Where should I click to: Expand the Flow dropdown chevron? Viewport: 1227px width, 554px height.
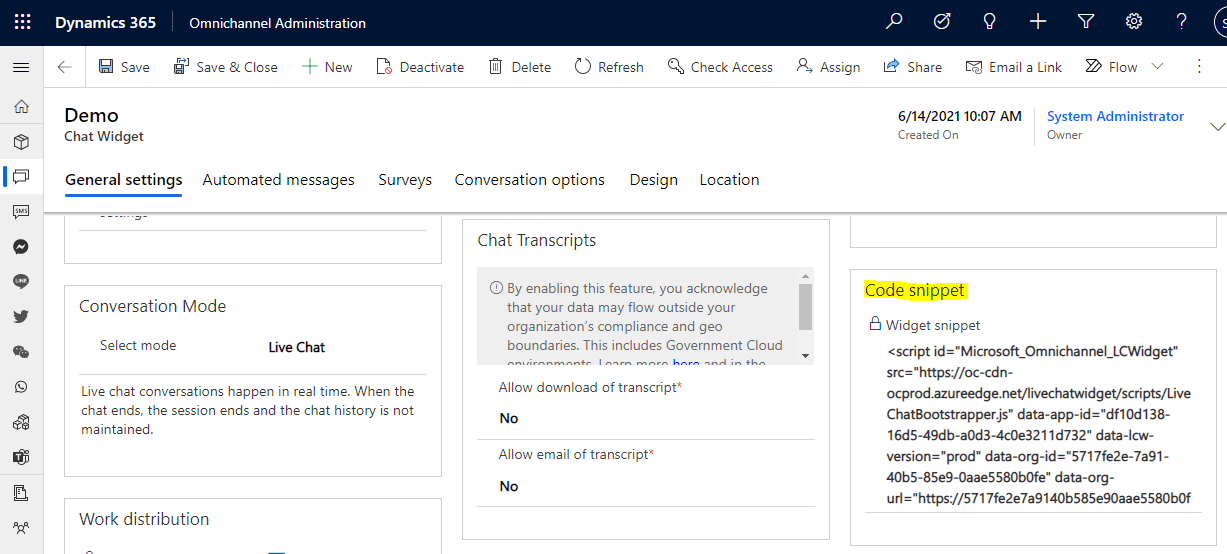(1158, 67)
